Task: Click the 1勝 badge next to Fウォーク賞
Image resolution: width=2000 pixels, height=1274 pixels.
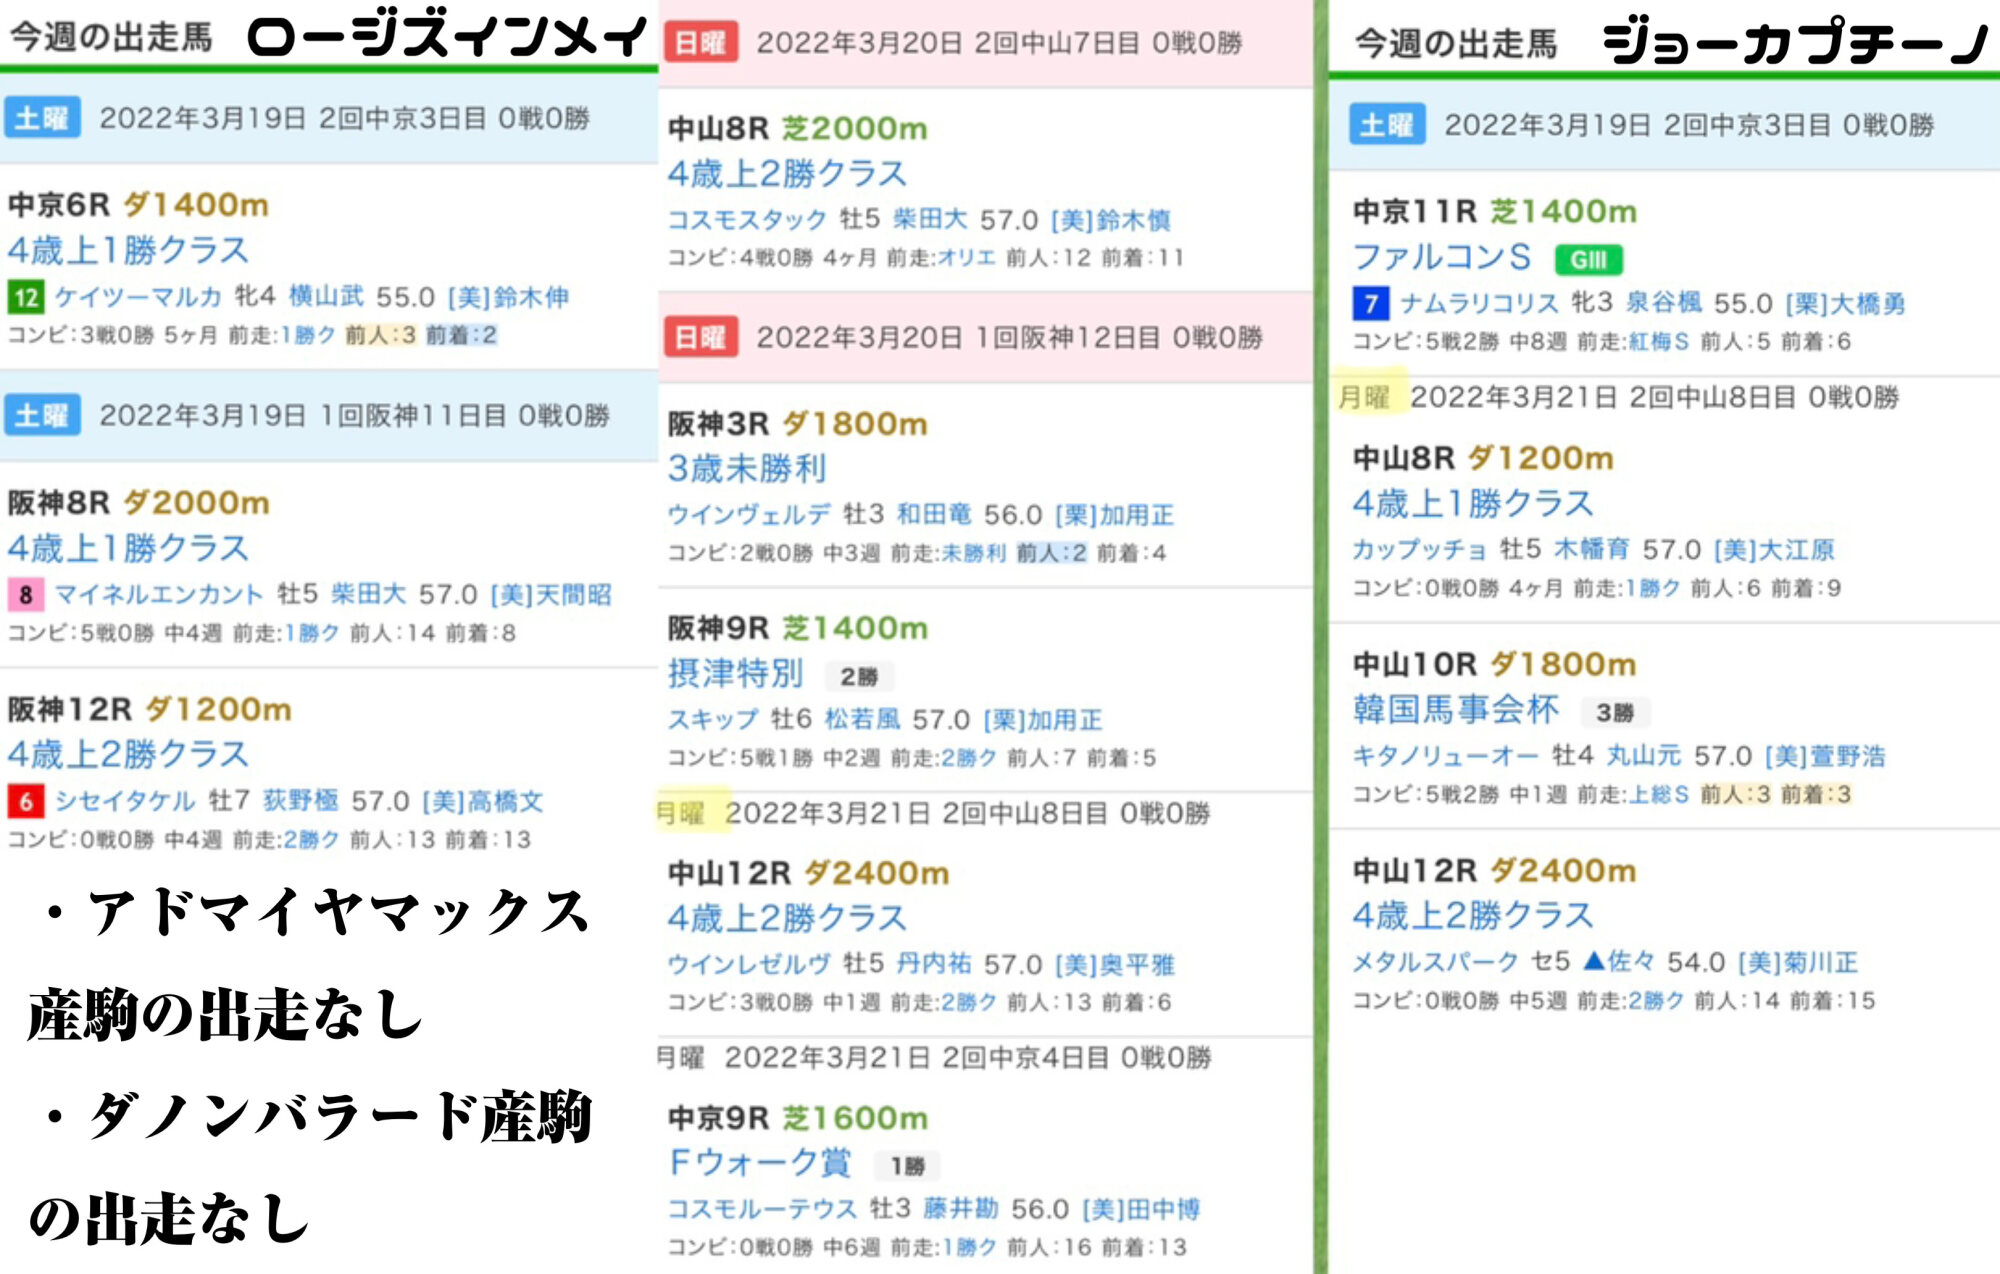Action: click(x=907, y=1165)
